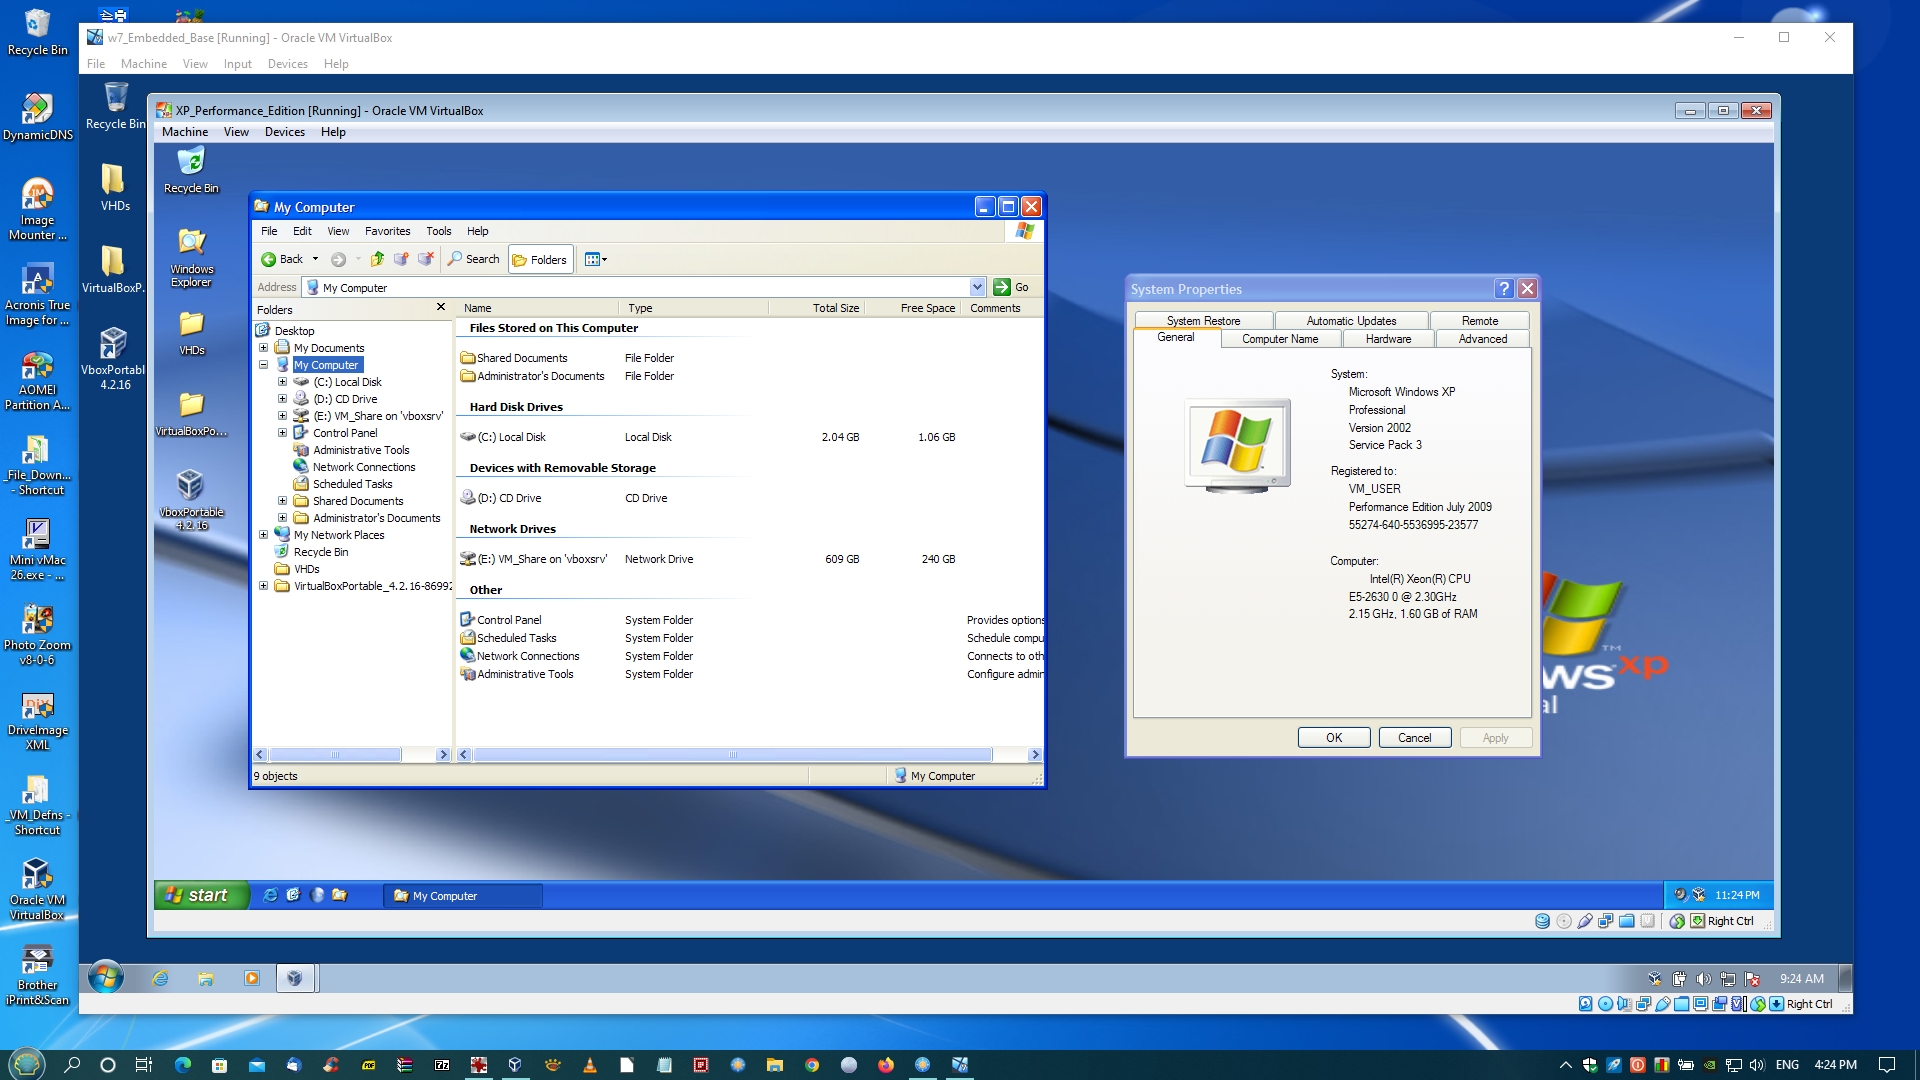Screen dimensions: 1920x1080
Task: Switch to Hardware tab
Action: click(x=1388, y=339)
